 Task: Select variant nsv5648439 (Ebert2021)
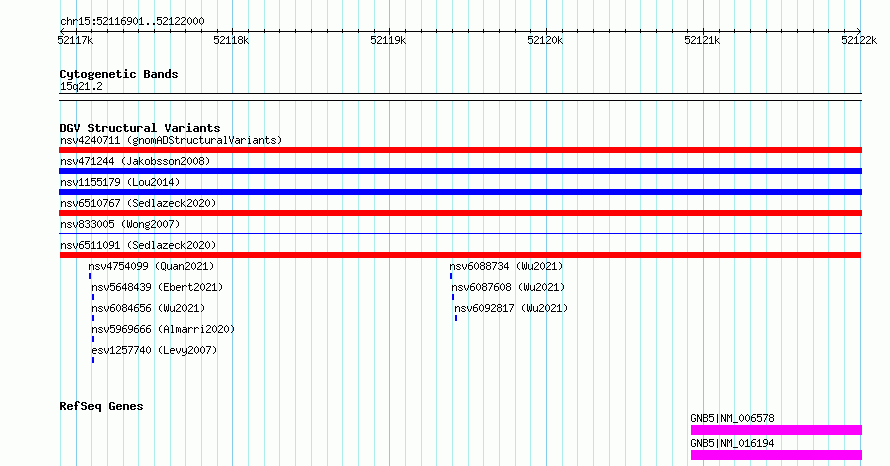[x=157, y=287]
